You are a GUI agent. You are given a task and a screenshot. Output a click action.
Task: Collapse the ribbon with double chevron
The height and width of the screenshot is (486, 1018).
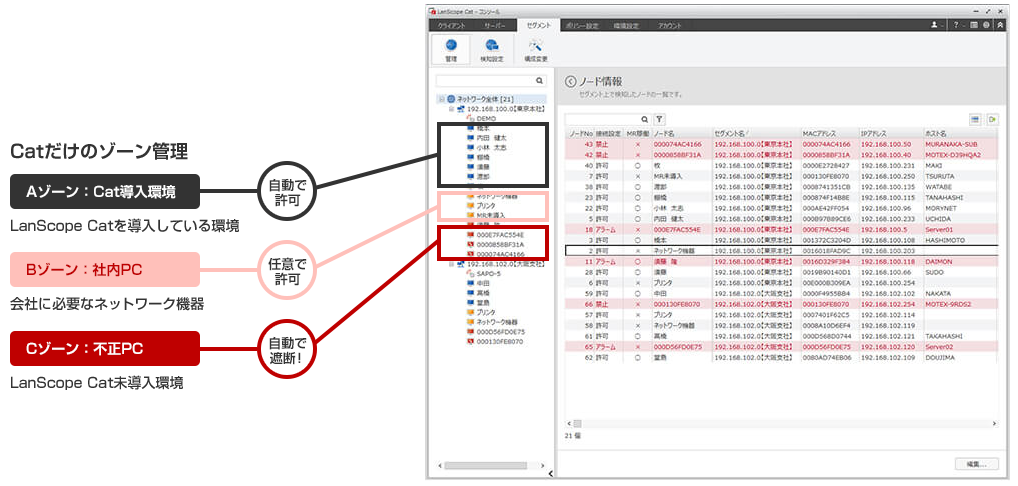click(1001, 25)
